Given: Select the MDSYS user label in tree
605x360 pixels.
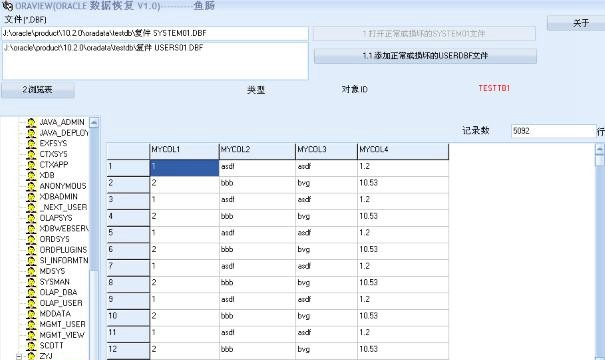Looking at the screenshot, I should (x=52, y=271).
